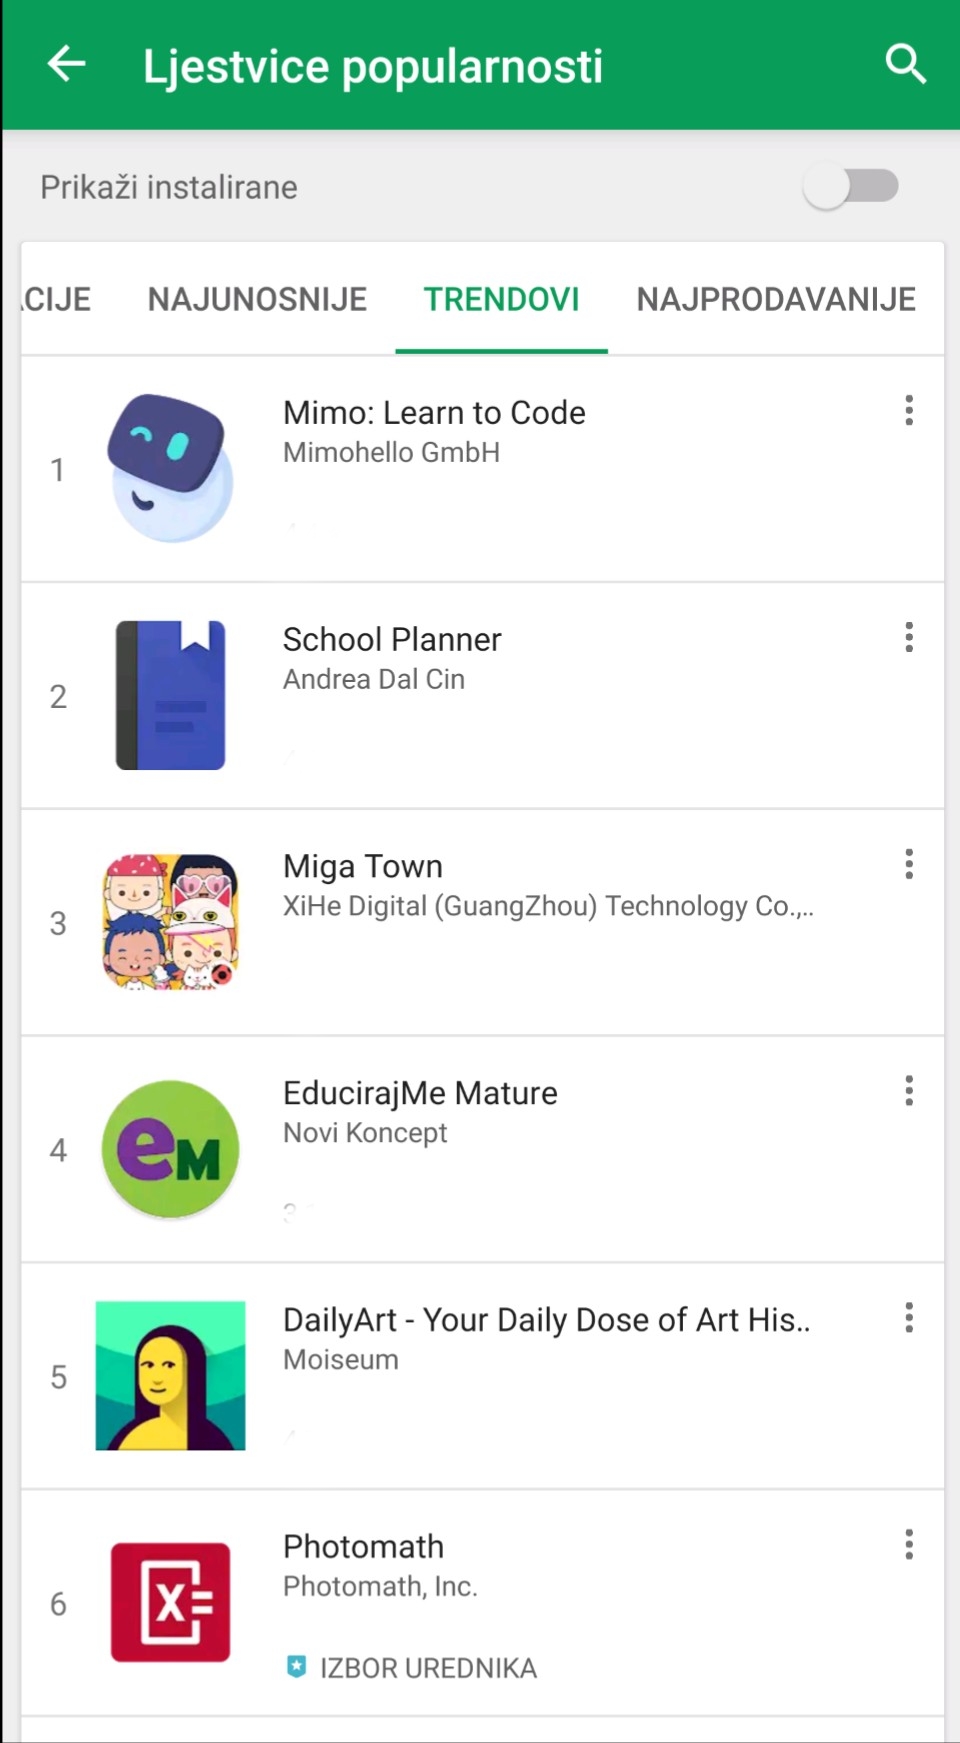
Task: Tap the Mimo robot app icon
Action: 170,468
